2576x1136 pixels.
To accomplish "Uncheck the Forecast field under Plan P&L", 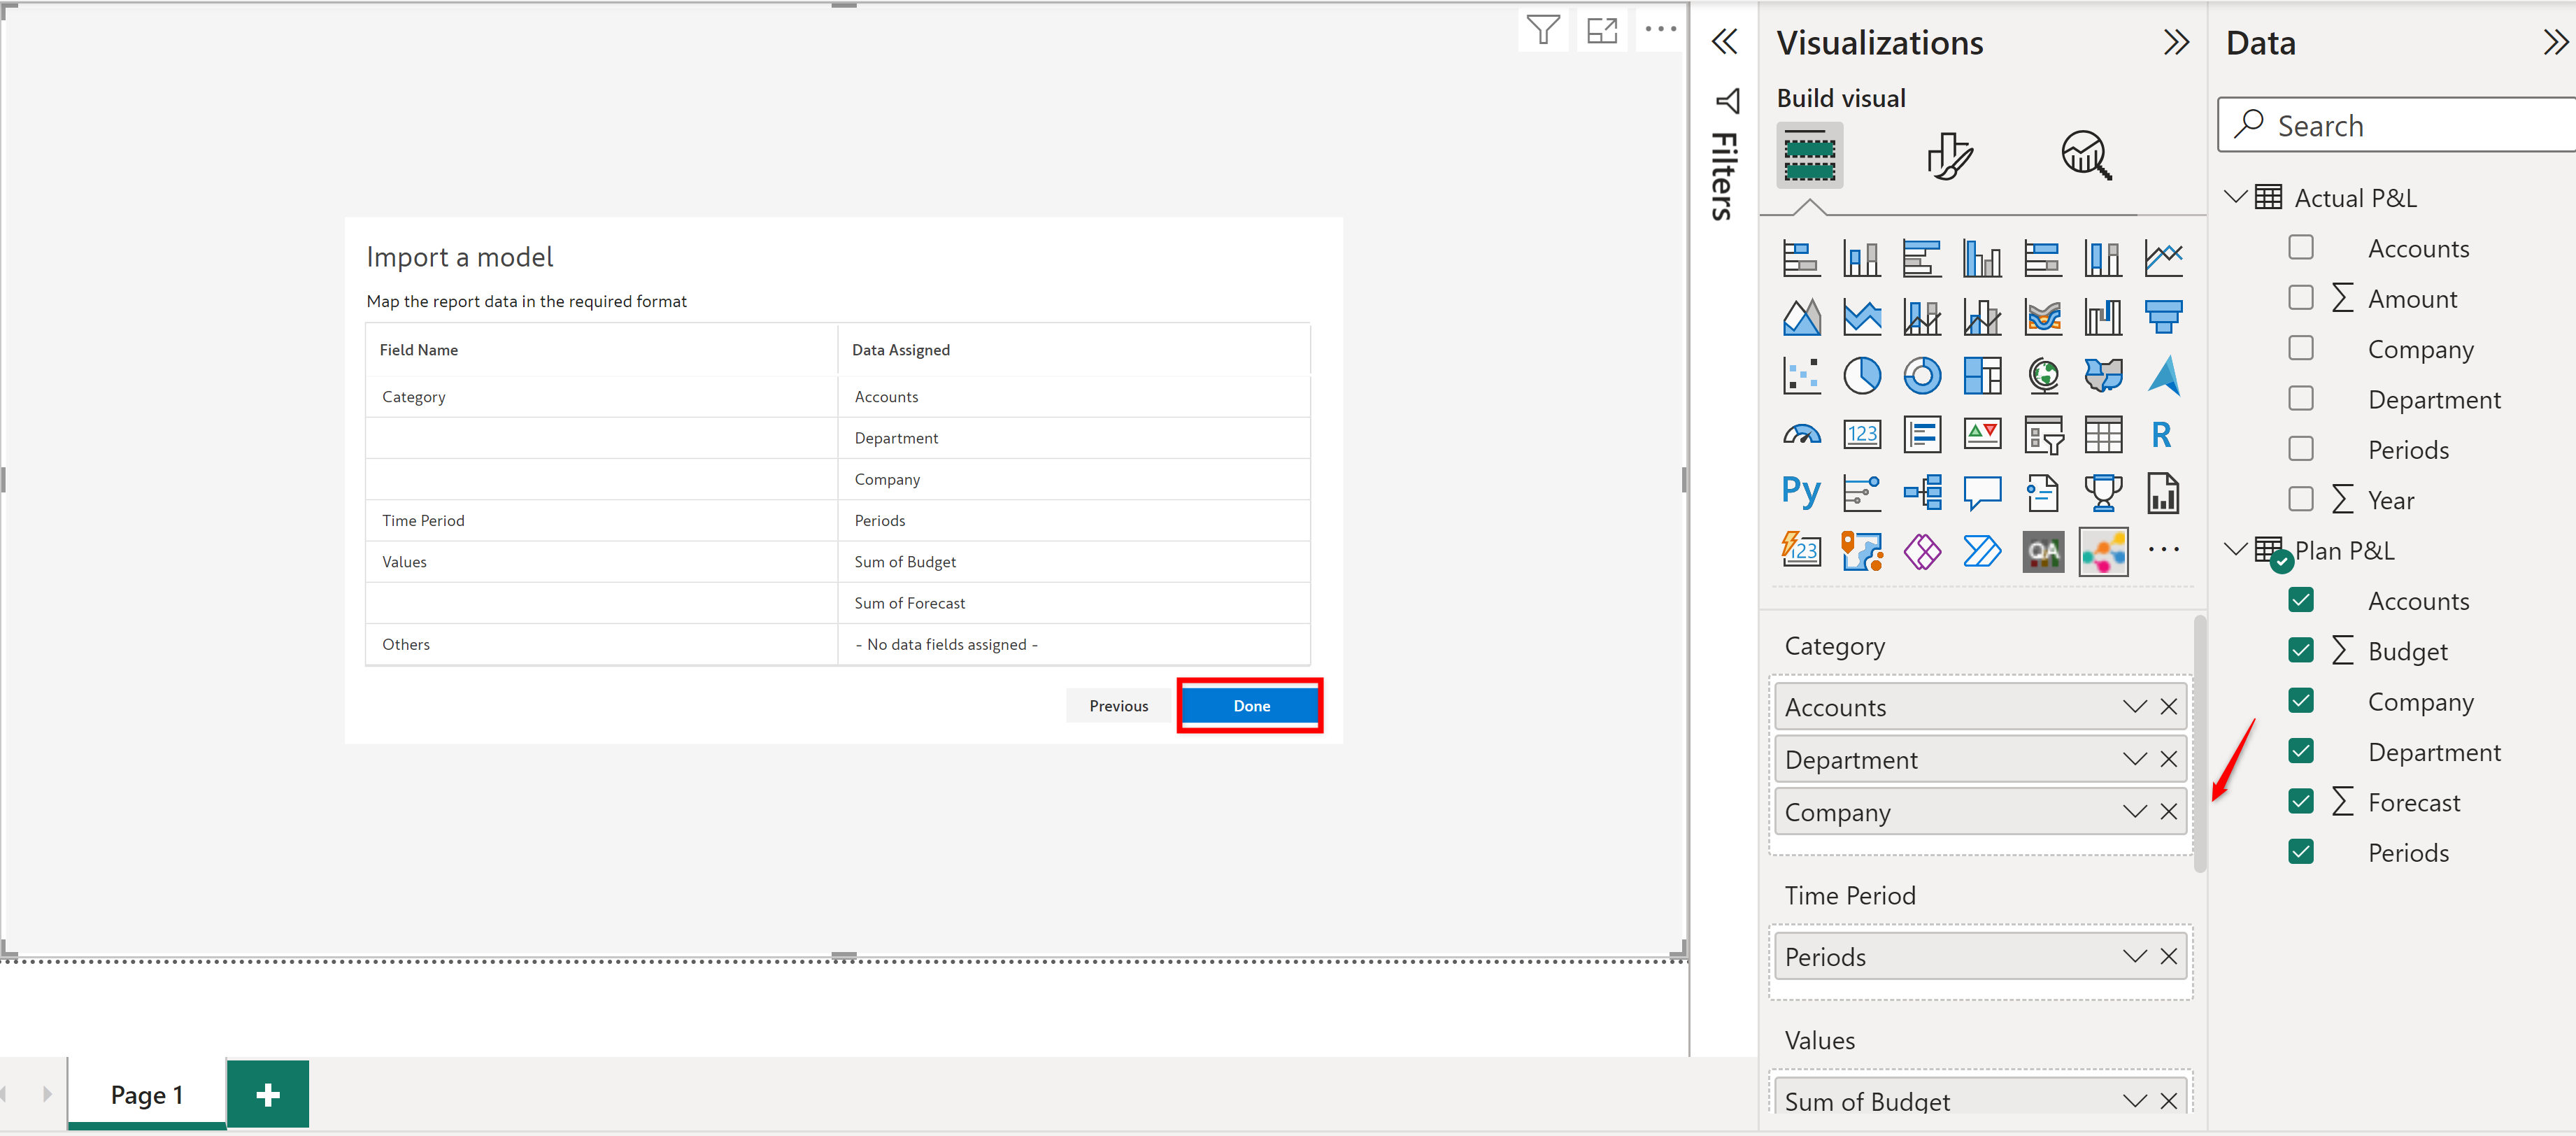I will coord(2300,802).
